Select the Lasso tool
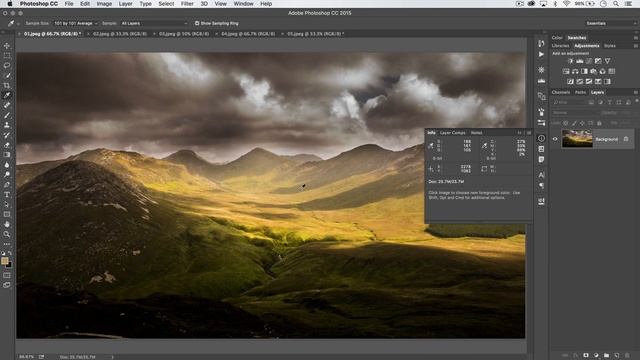The height and width of the screenshot is (360, 640). pos(7,65)
